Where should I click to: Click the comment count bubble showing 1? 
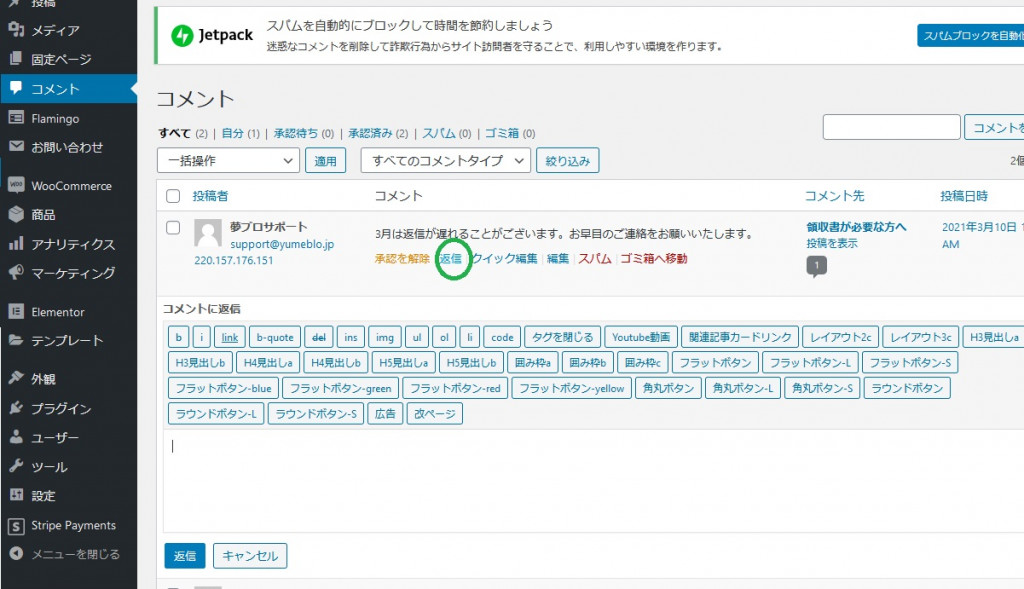[x=816, y=266]
